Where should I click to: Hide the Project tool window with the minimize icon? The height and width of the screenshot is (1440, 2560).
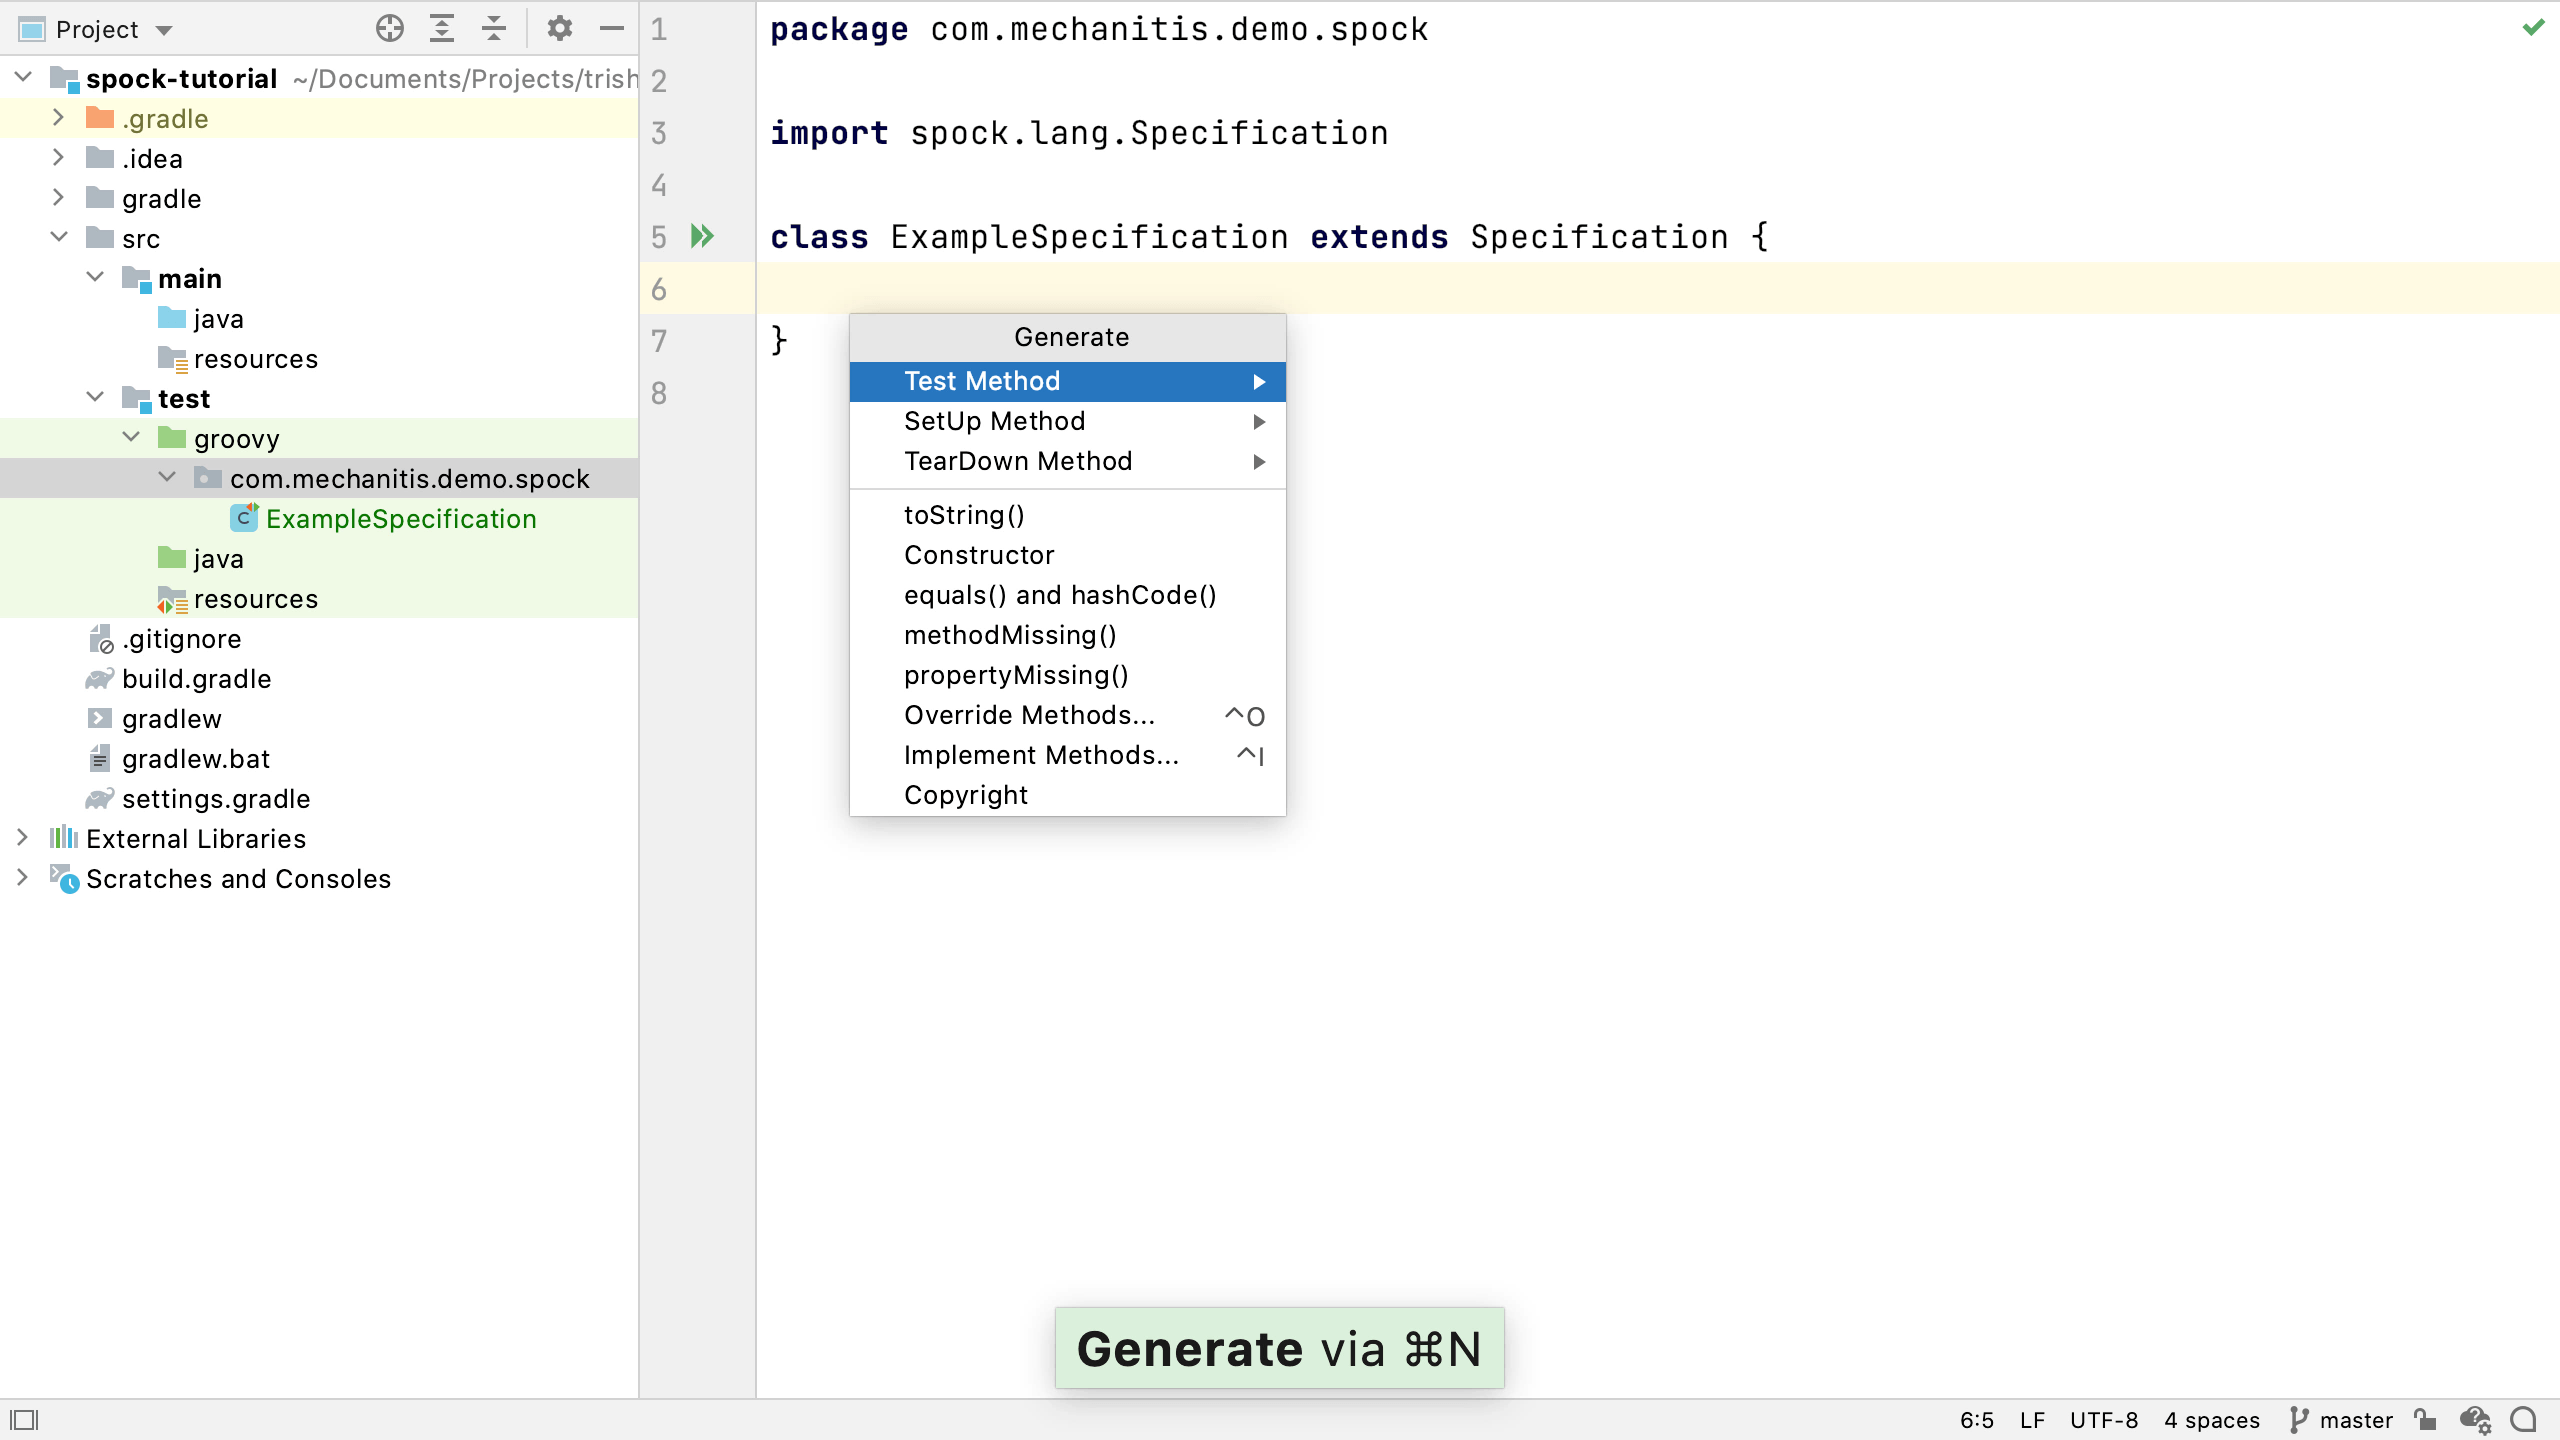[x=611, y=28]
